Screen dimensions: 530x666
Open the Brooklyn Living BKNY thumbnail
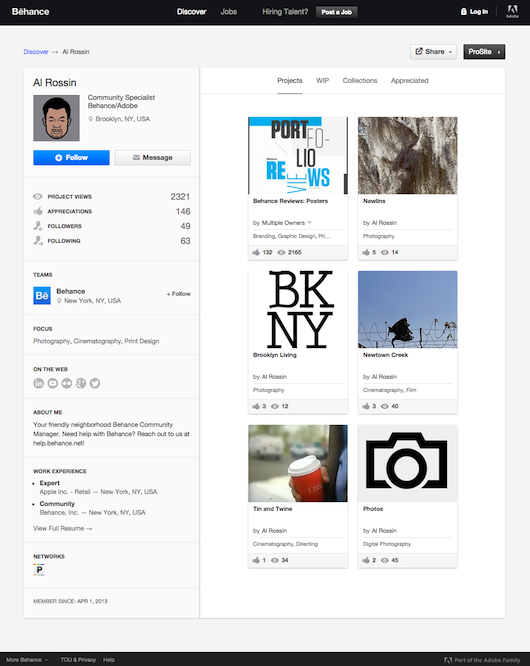[x=298, y=310]
